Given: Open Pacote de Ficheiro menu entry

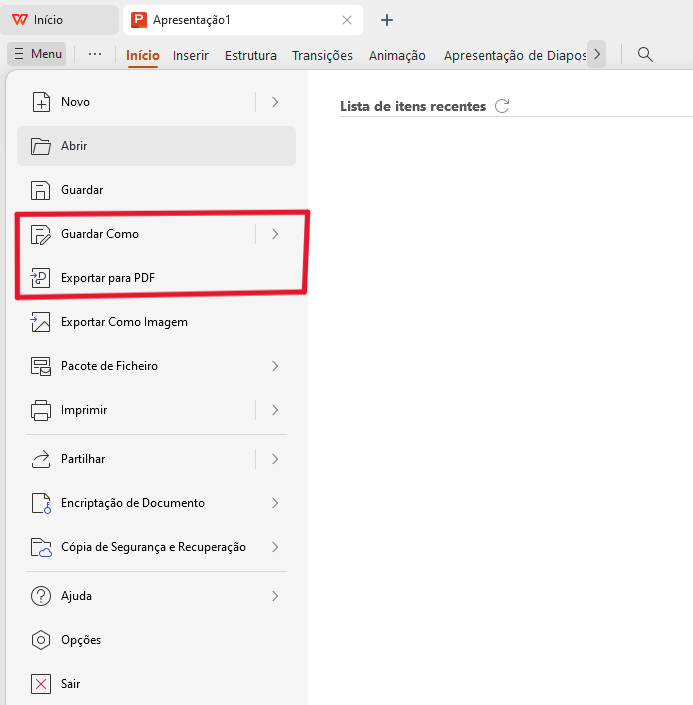Looking at the screenshot, I should pos(156,366).
